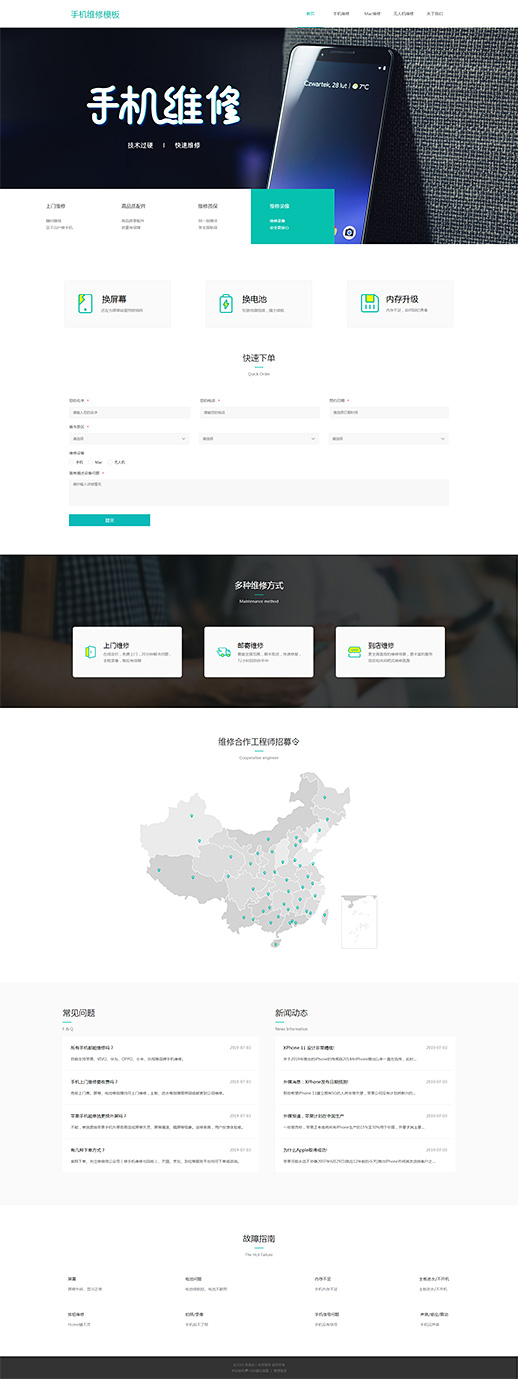Click the teal 提交 submit button
This screenshot has height=1379, width=518.
click(109, 520)
